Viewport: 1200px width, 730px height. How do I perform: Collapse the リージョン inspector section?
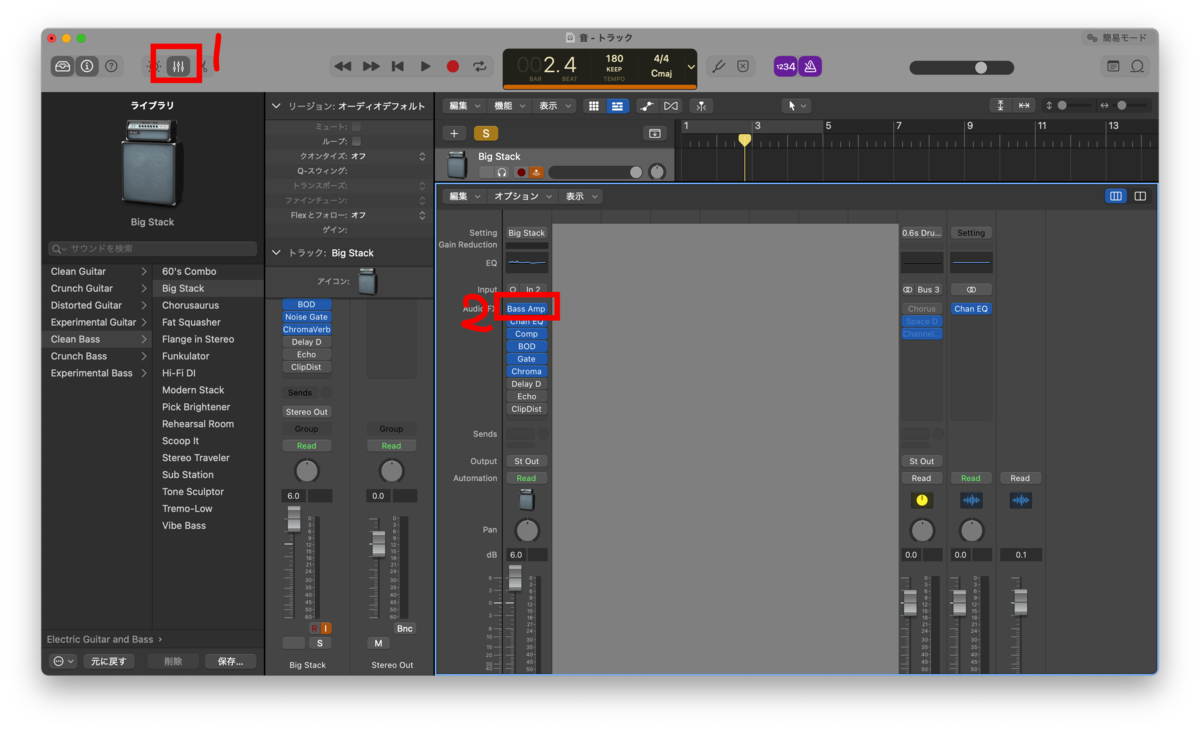click(x=277, y=106)
